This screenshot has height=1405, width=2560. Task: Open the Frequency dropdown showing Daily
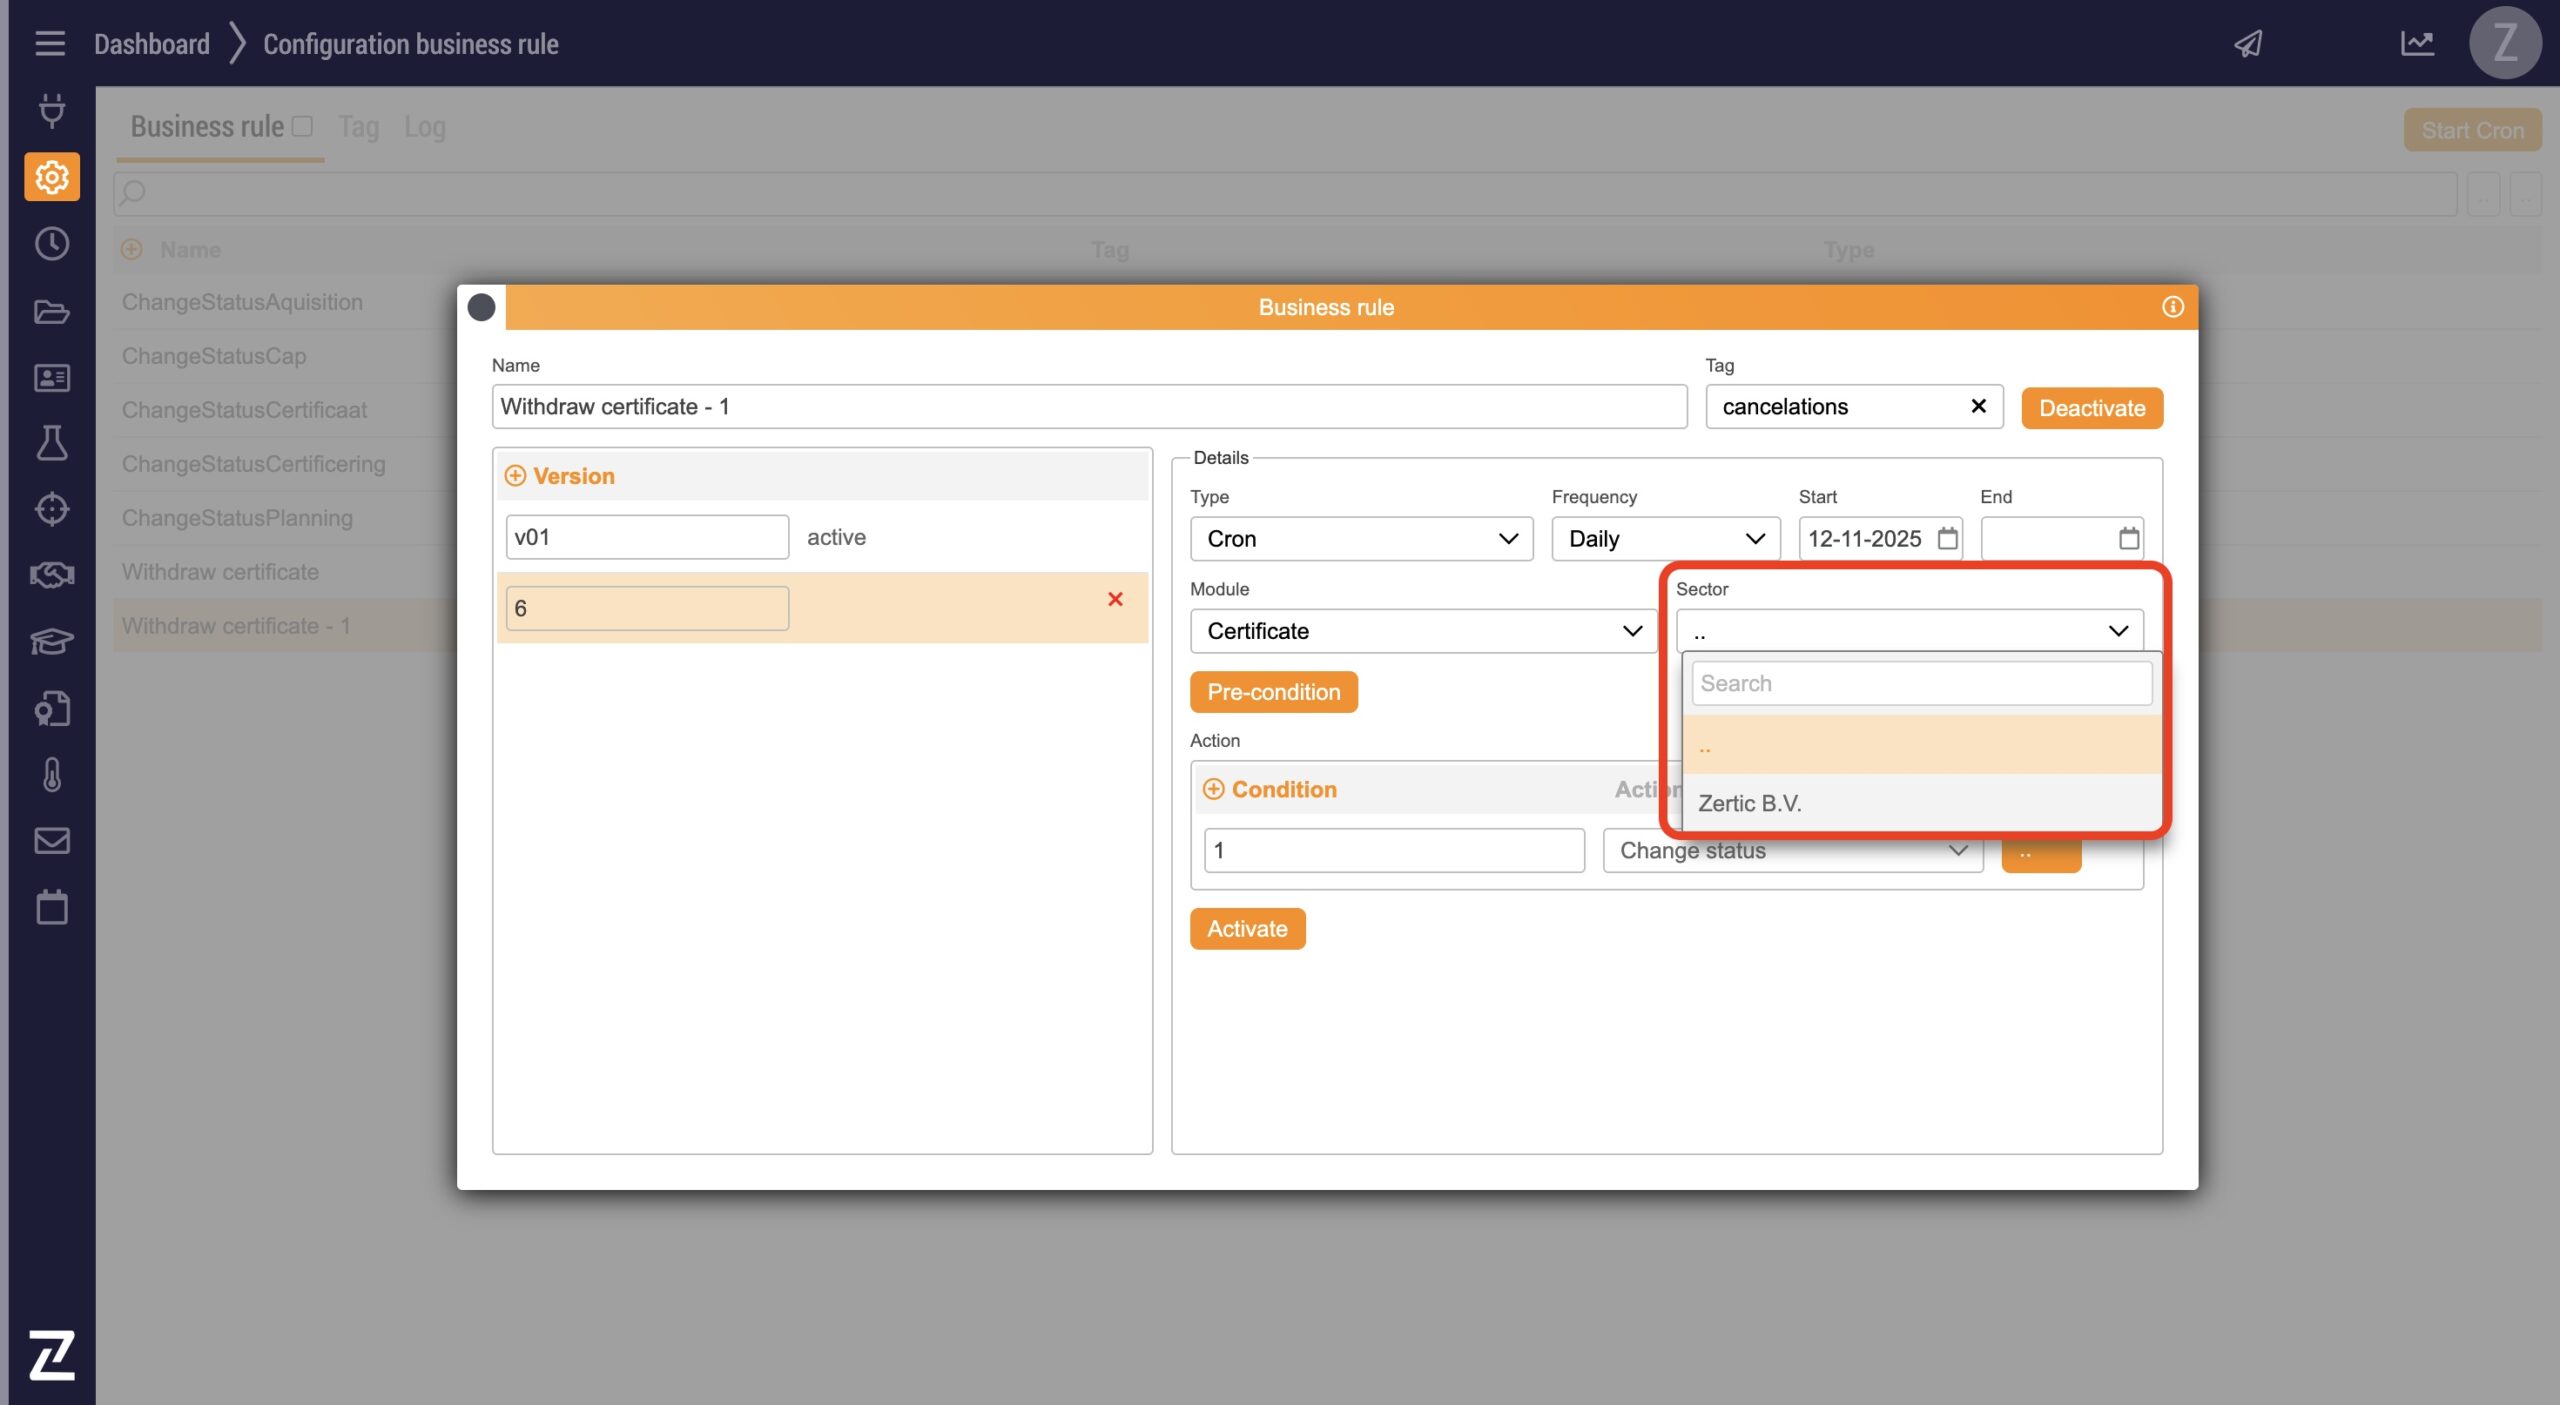click(1664, 539)
